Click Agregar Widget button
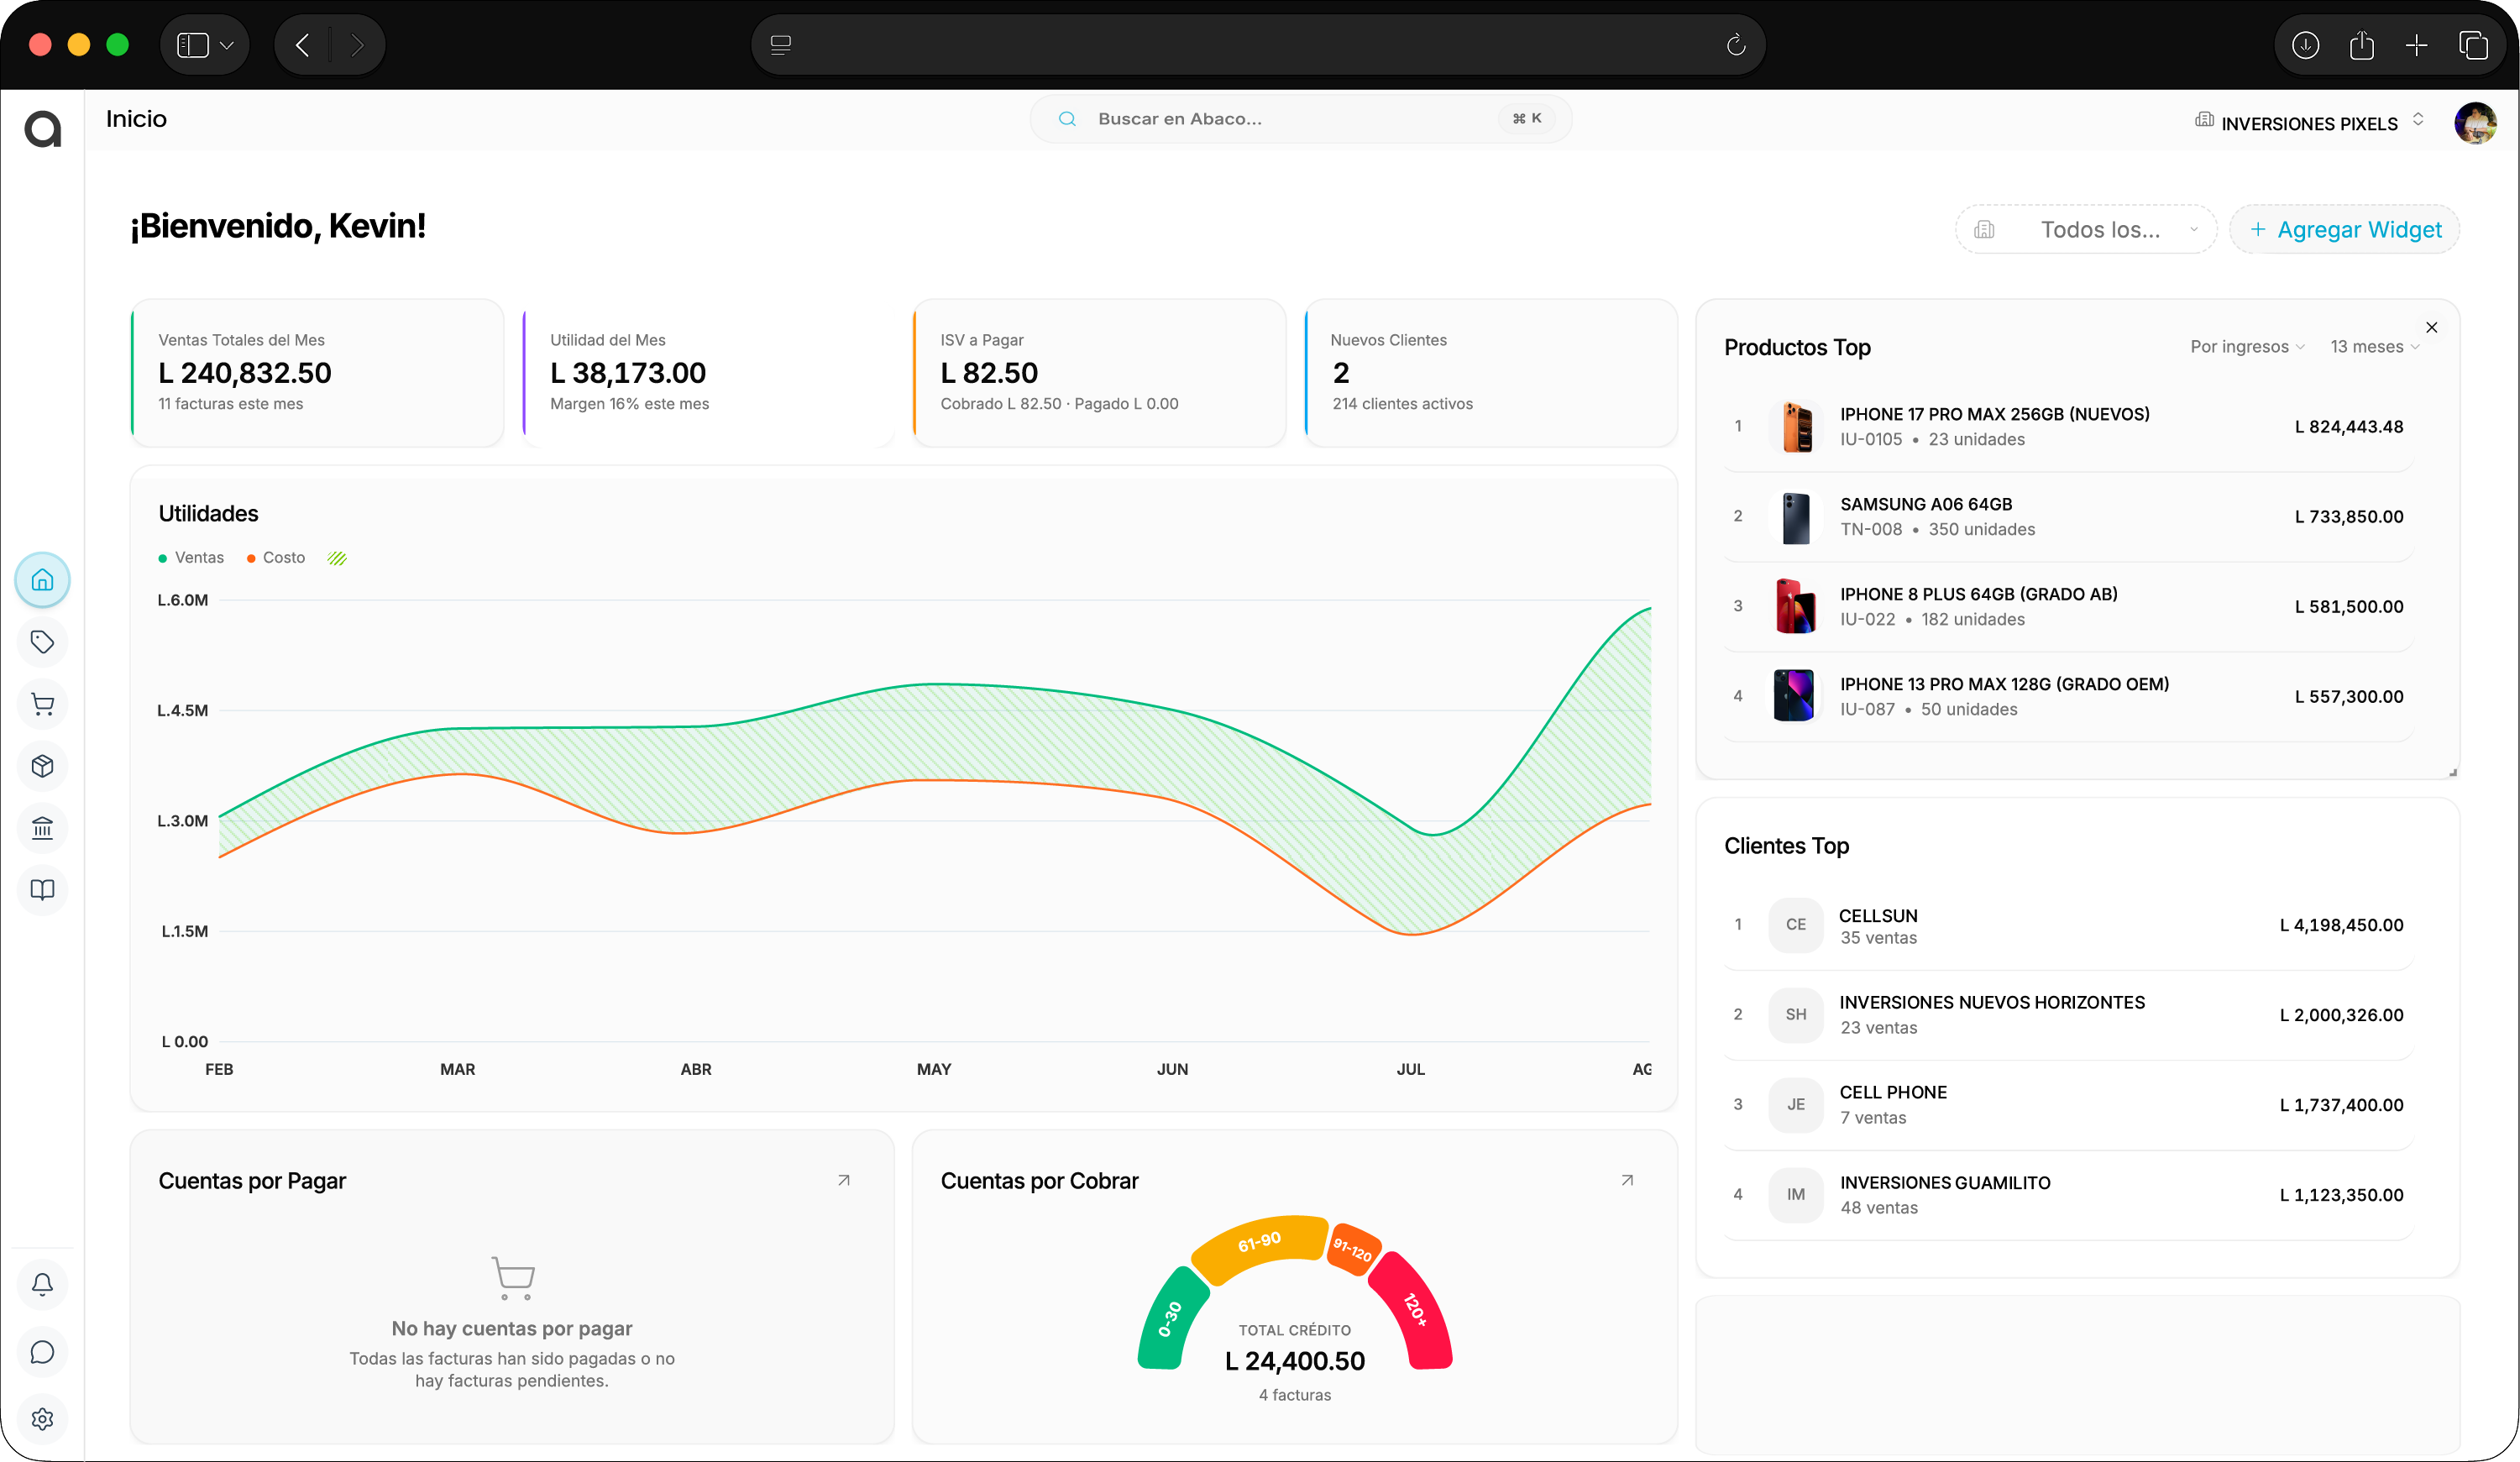 coord(2344,229)
